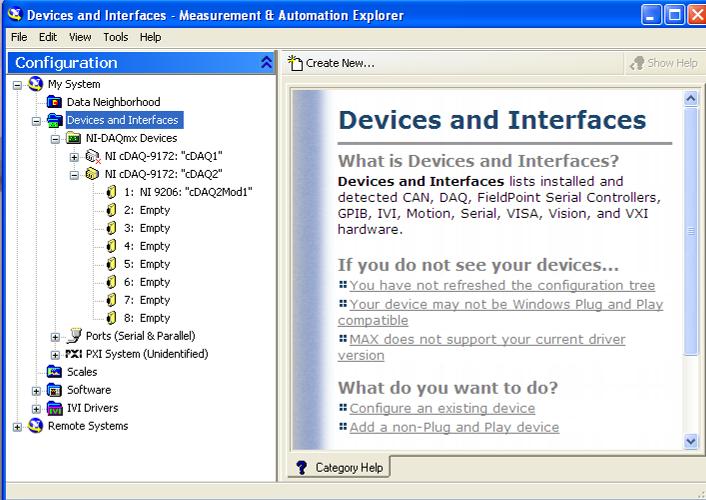
Task: Collapse the My System tree node
Action: point(17,85)
